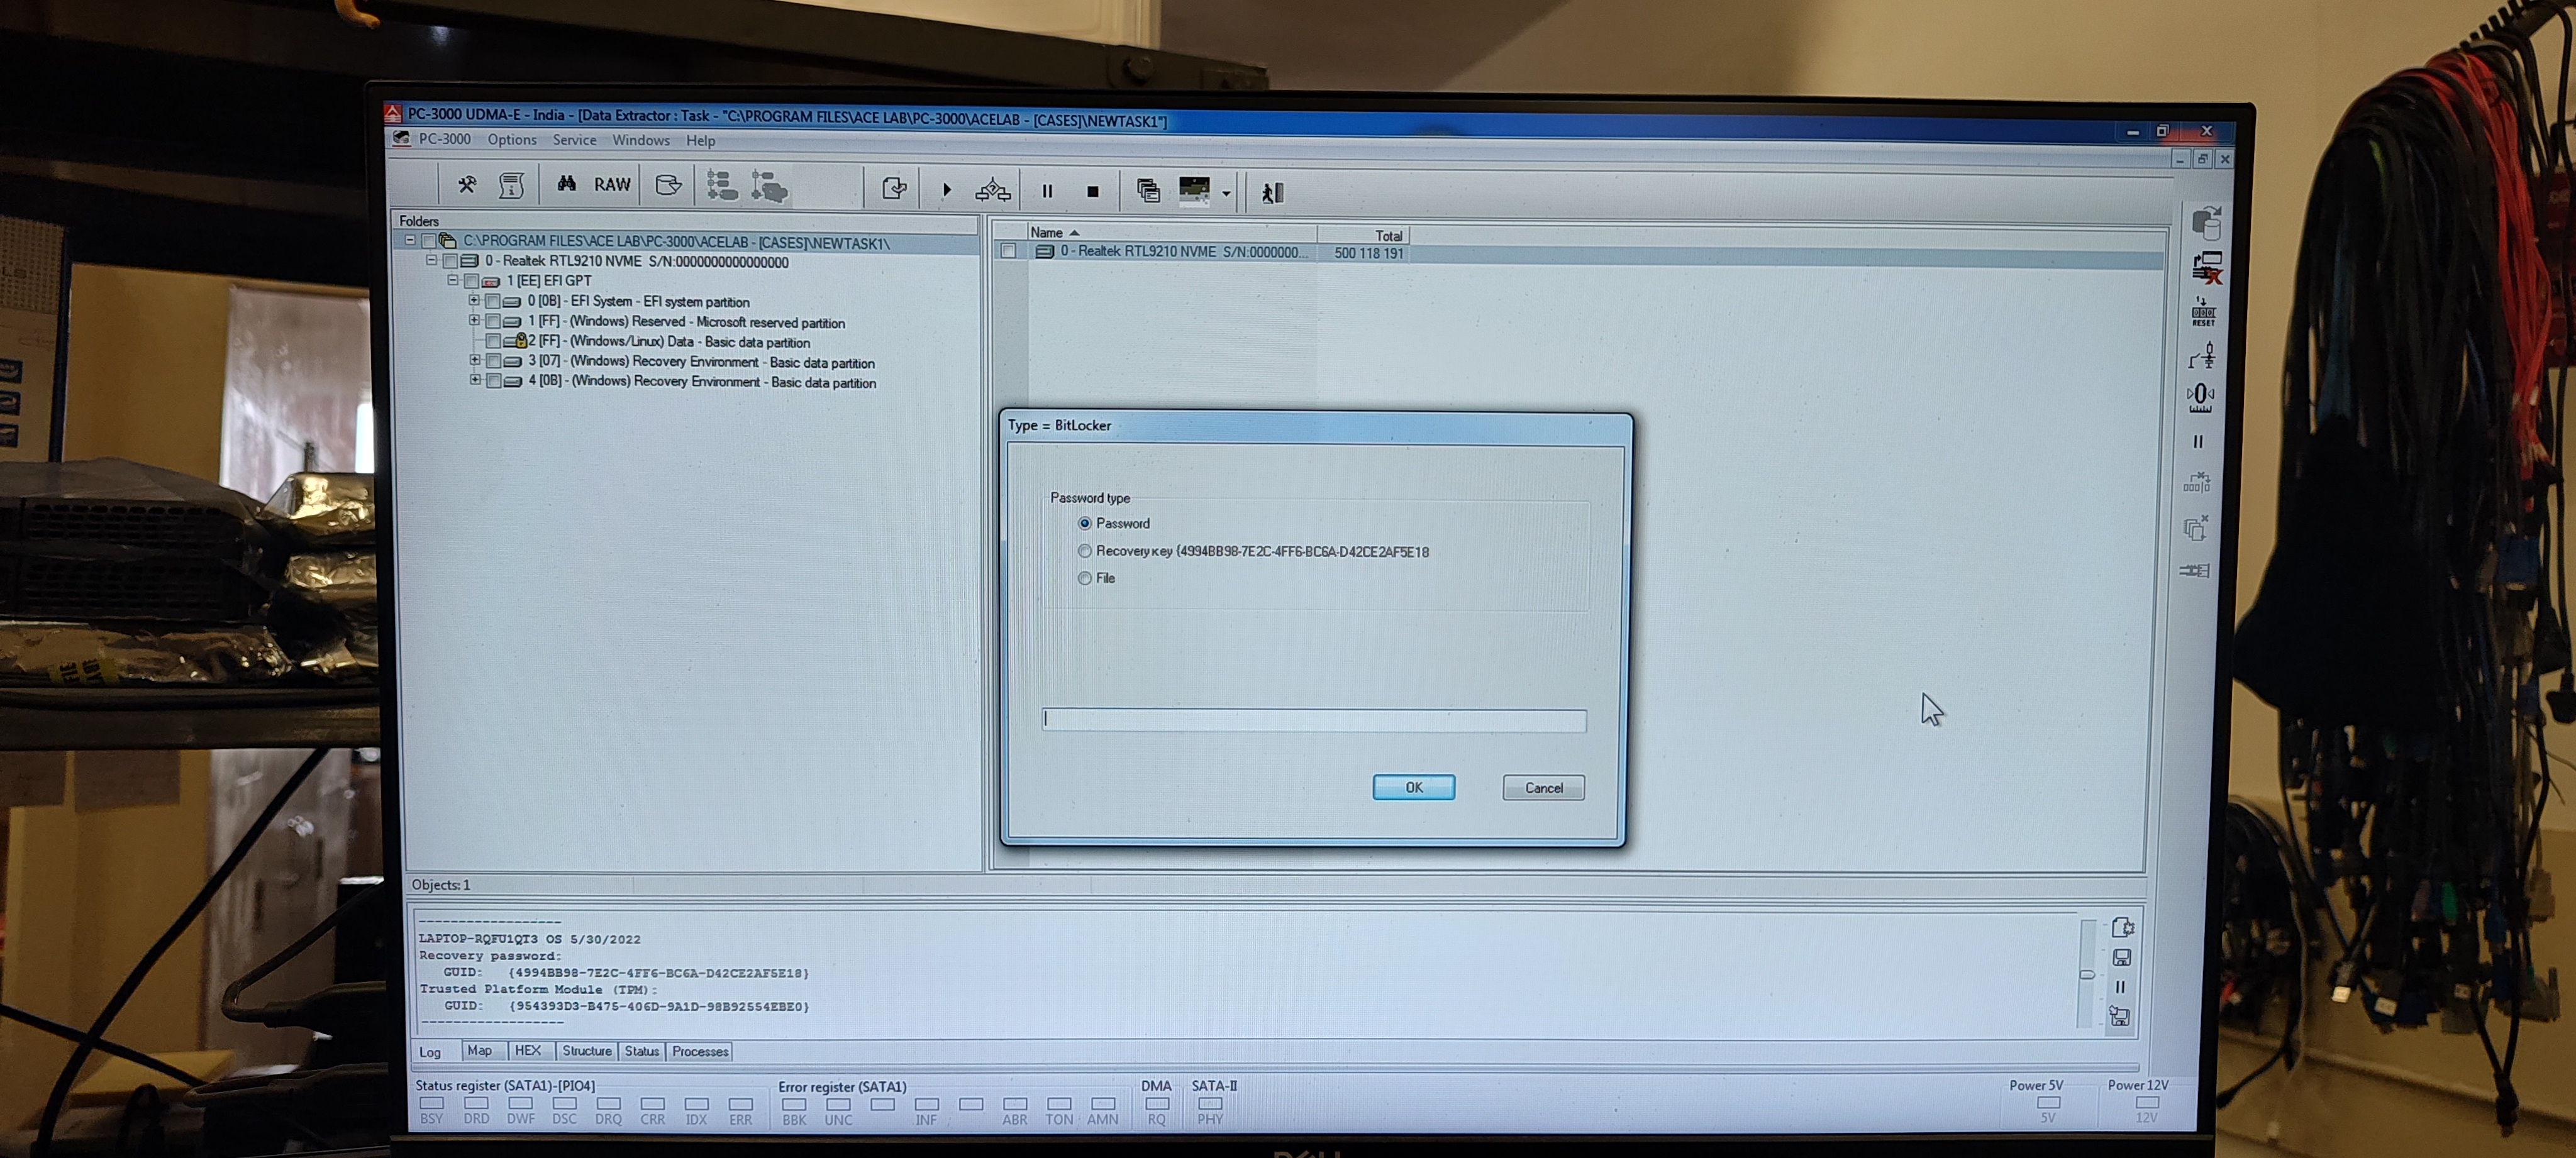Viewport: 2576px width, 1158px height.
Task: Click the sector map picture icon
Action: 1194,191
